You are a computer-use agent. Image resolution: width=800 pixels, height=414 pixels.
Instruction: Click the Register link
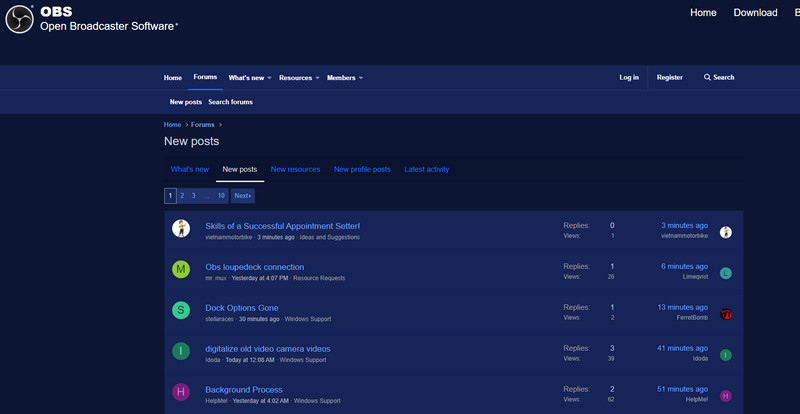(670, 78)
